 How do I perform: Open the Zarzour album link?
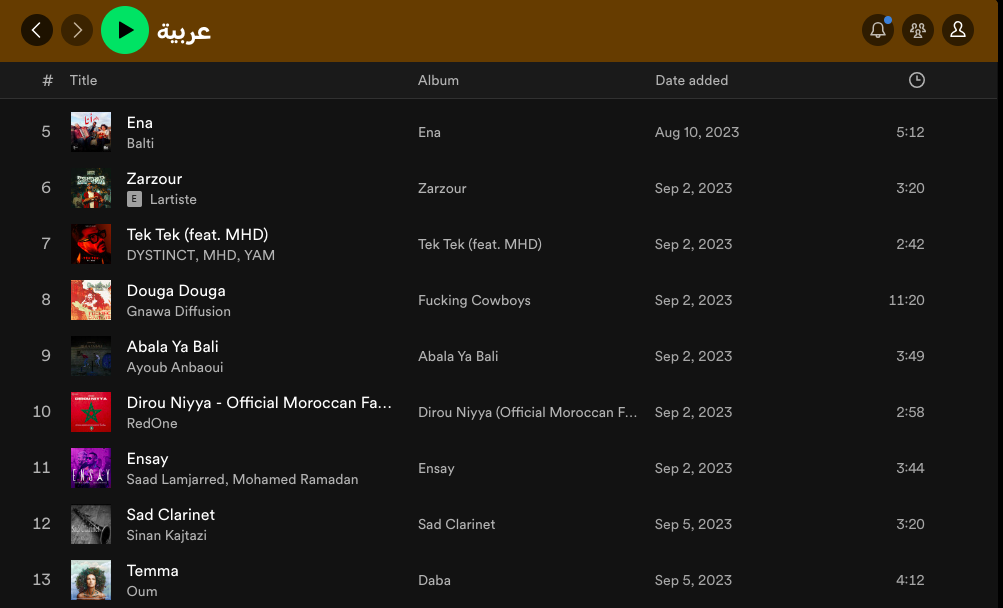pos(442,188)
